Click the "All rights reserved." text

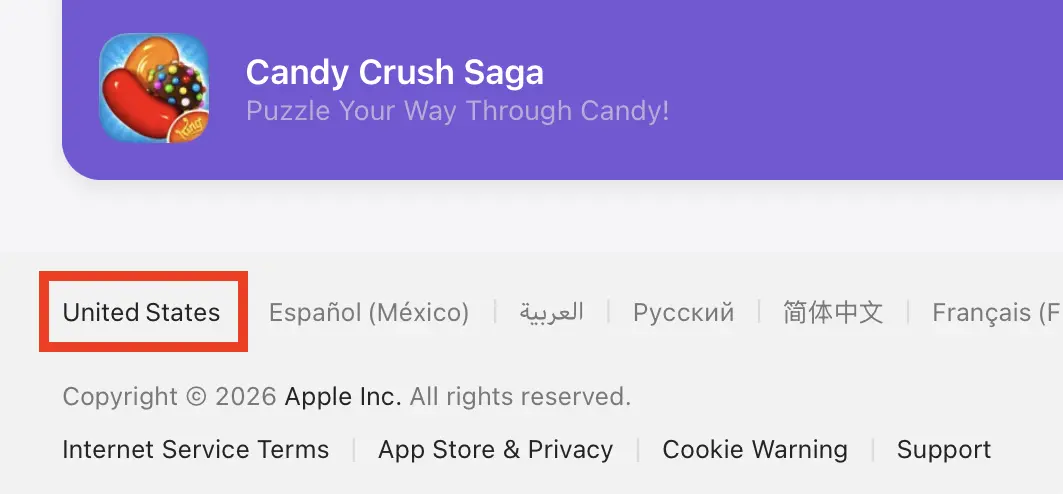(520, 397)
